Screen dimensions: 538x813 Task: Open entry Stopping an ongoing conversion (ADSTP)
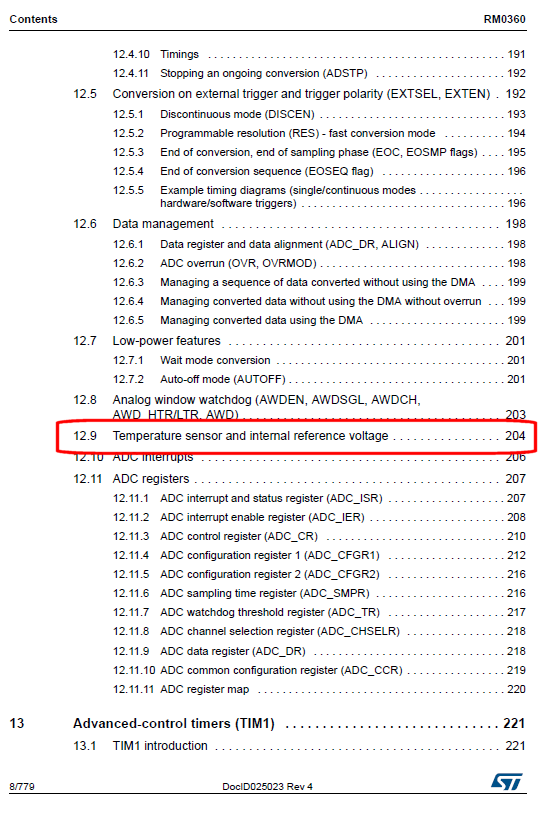pyautogui.click(x=319, y=74)
